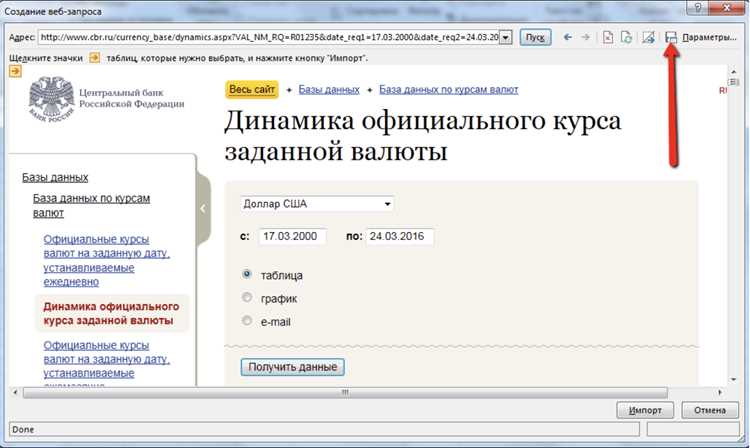750x448 pixels.
Task: Click the page heading Динамика официального курса
Action: point(423,136)
